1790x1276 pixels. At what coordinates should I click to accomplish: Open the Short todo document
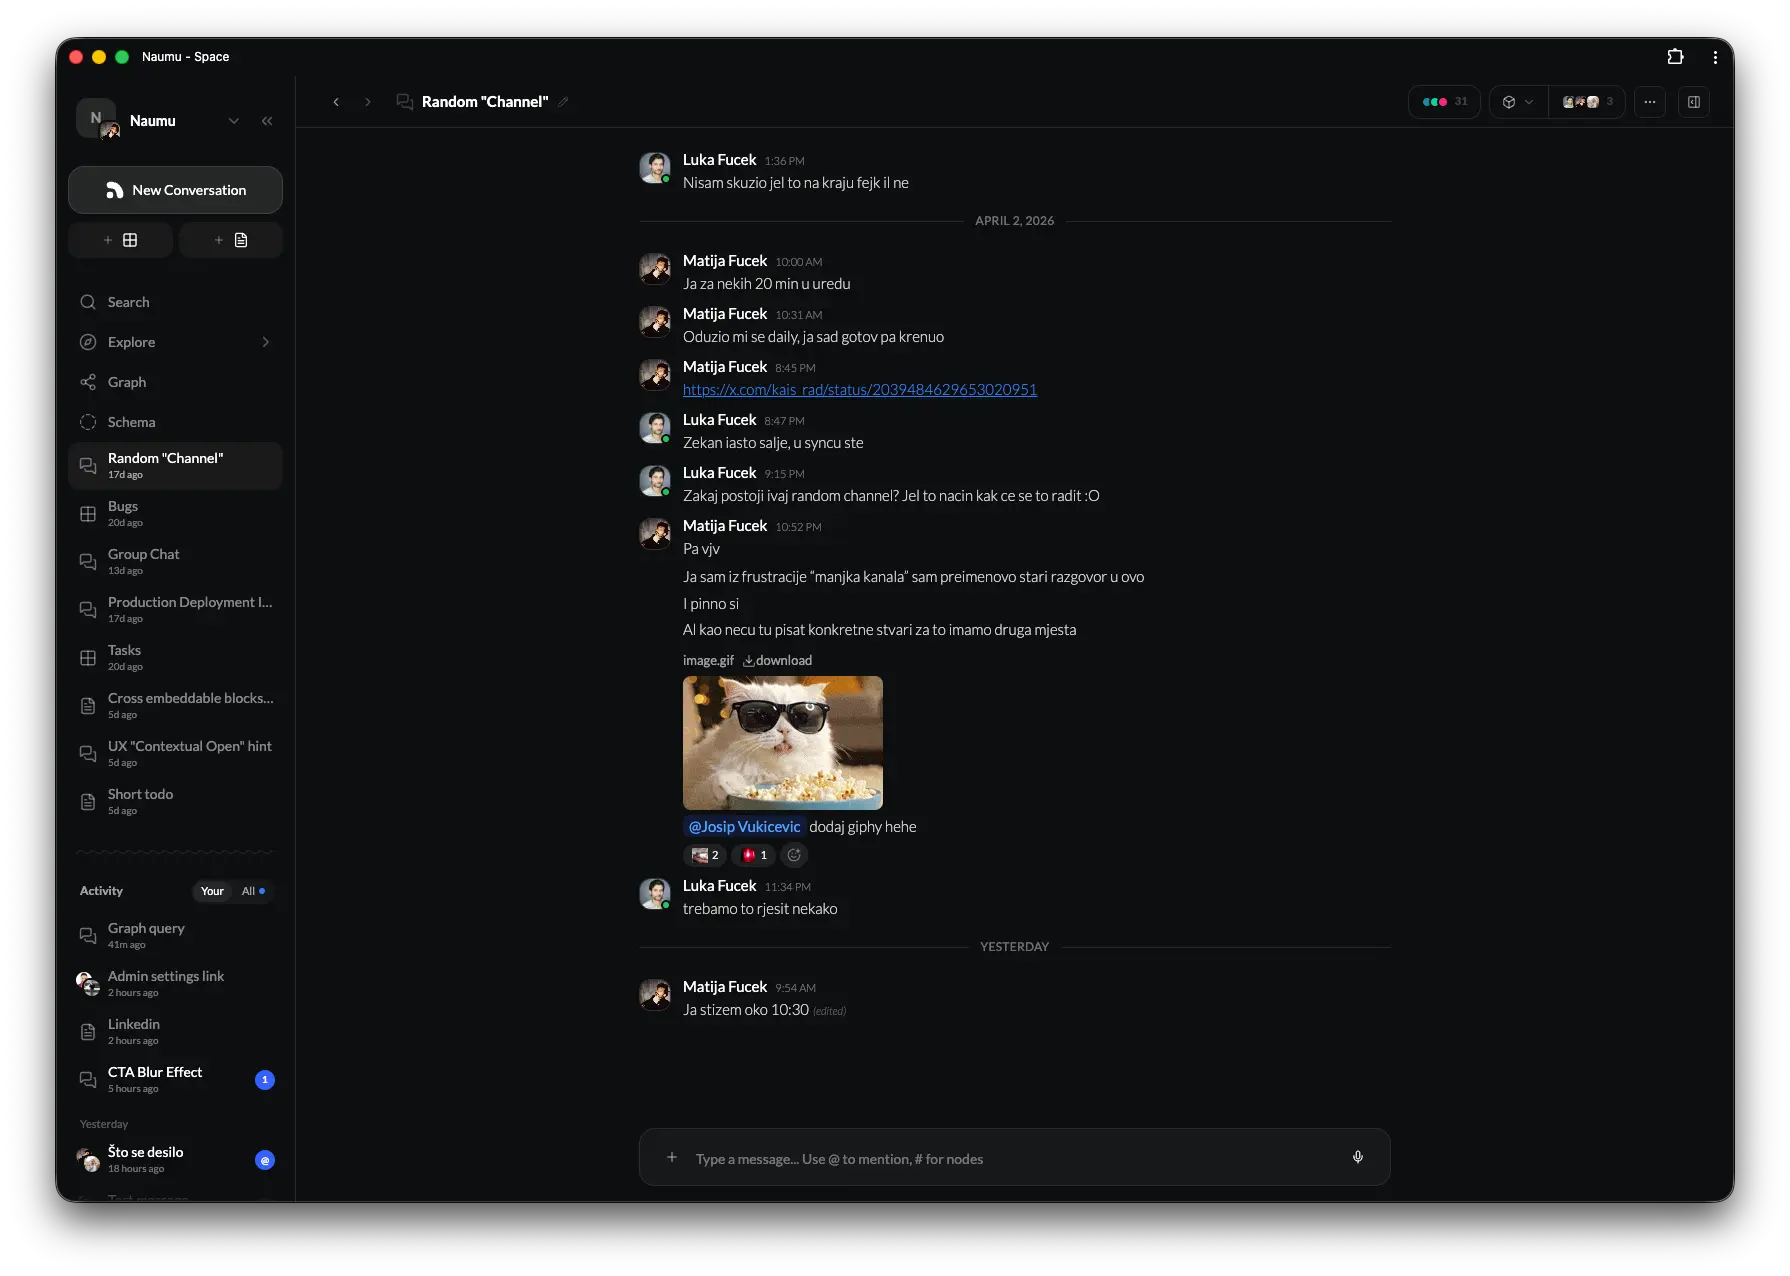coord(175,802)
